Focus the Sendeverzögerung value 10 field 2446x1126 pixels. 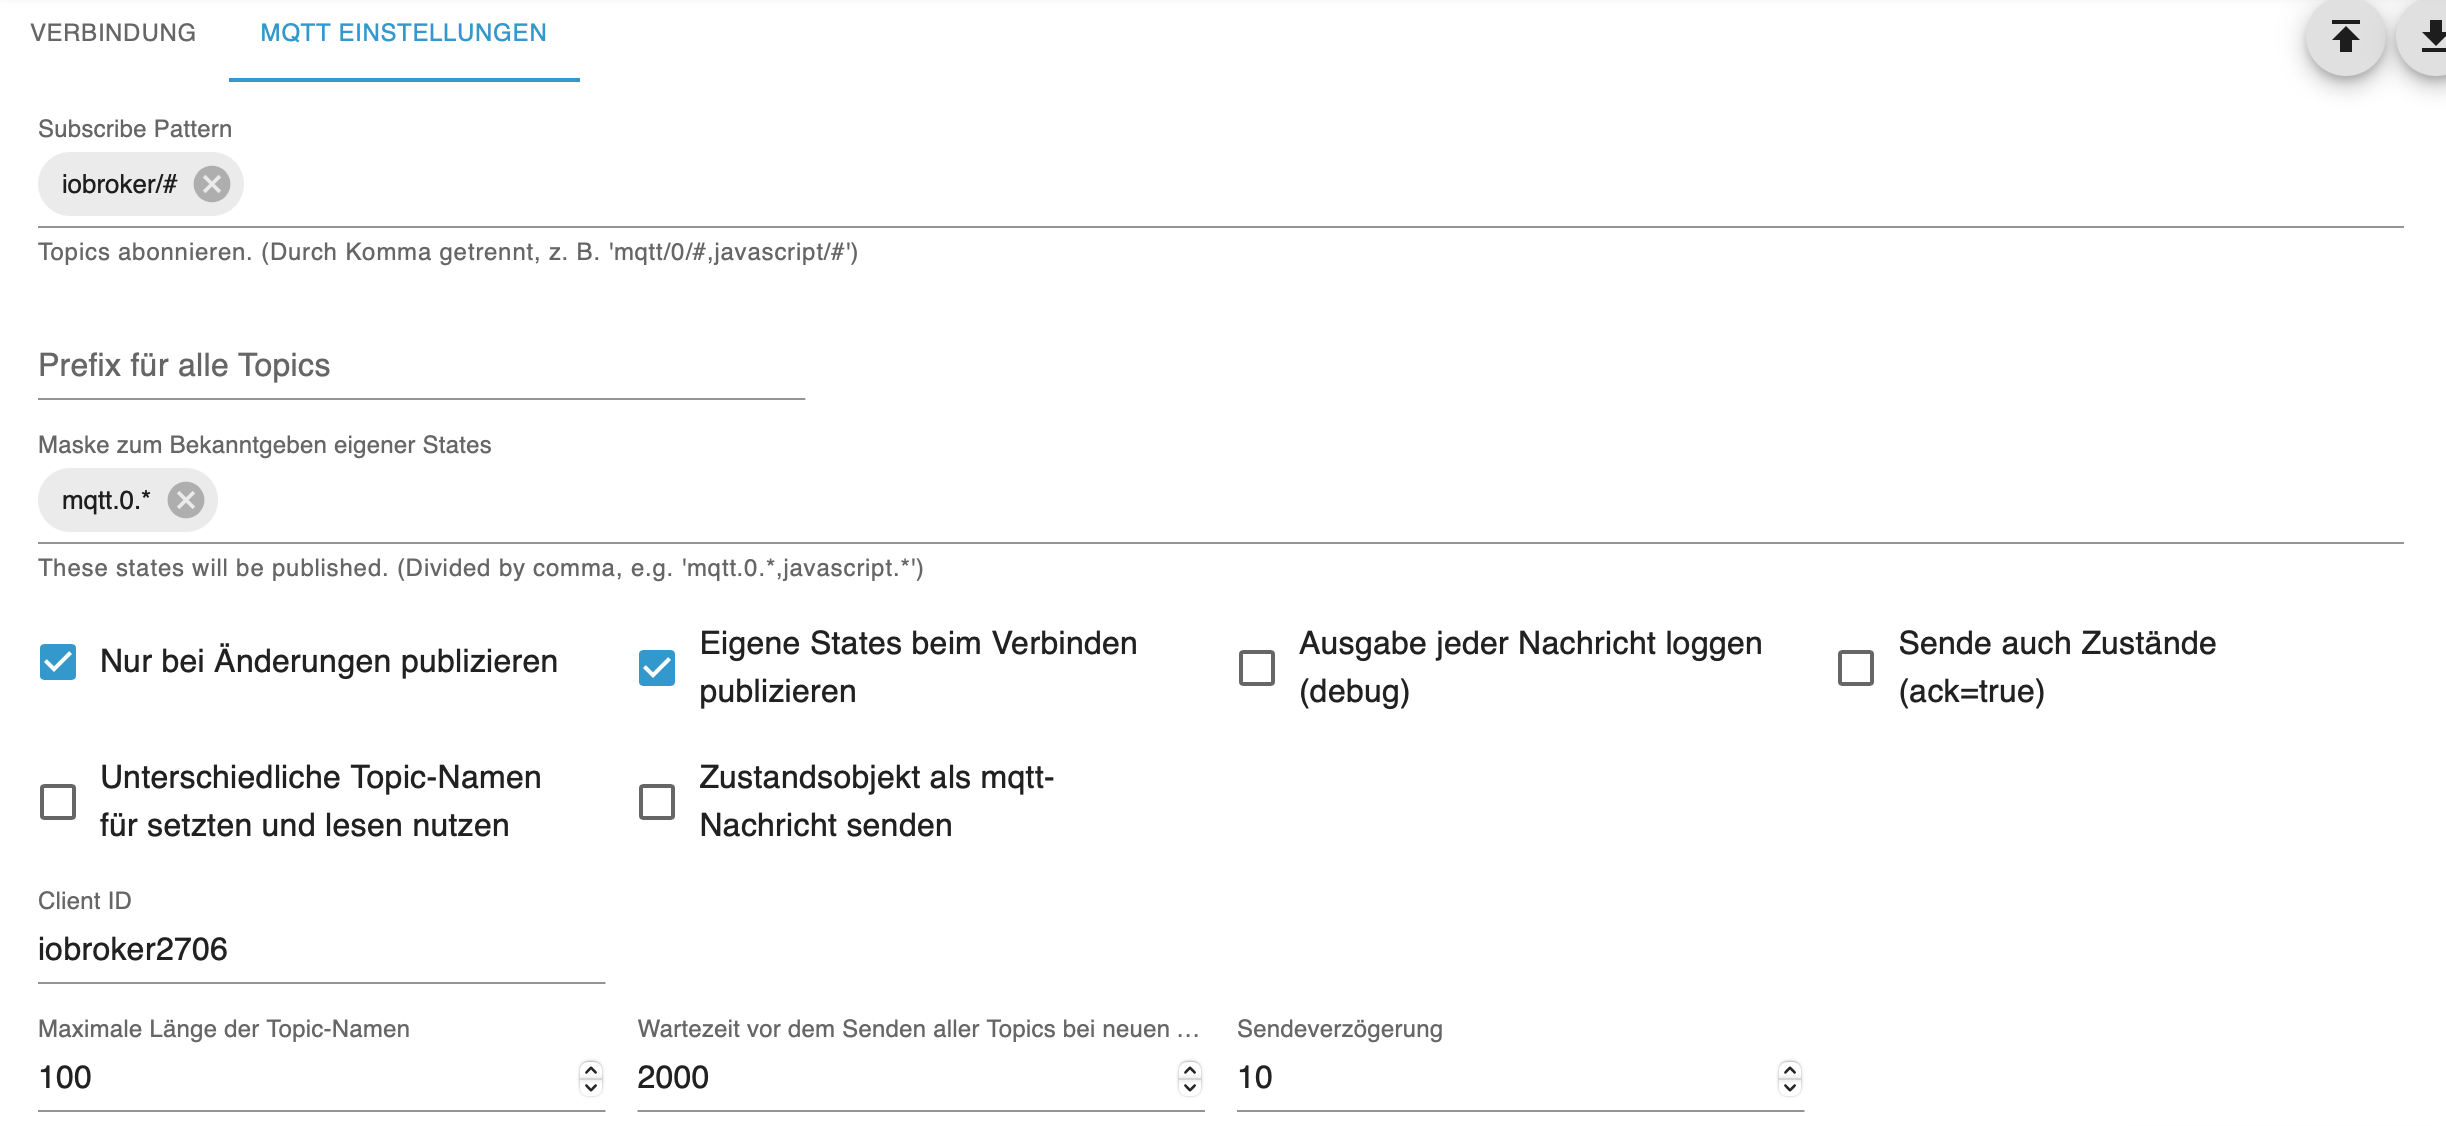[x=1500, y=1078]
